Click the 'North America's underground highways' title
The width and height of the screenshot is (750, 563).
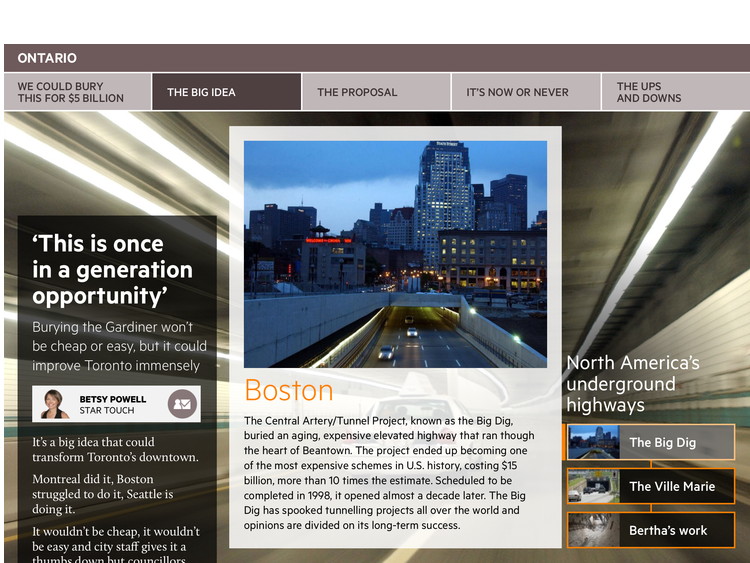633,384
